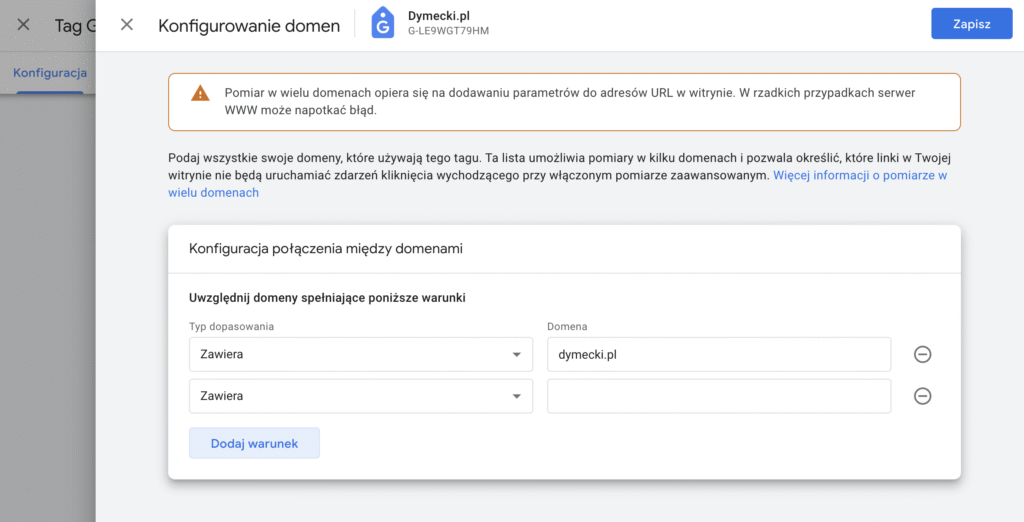Add a condition with Dodaj warunek

254,443
